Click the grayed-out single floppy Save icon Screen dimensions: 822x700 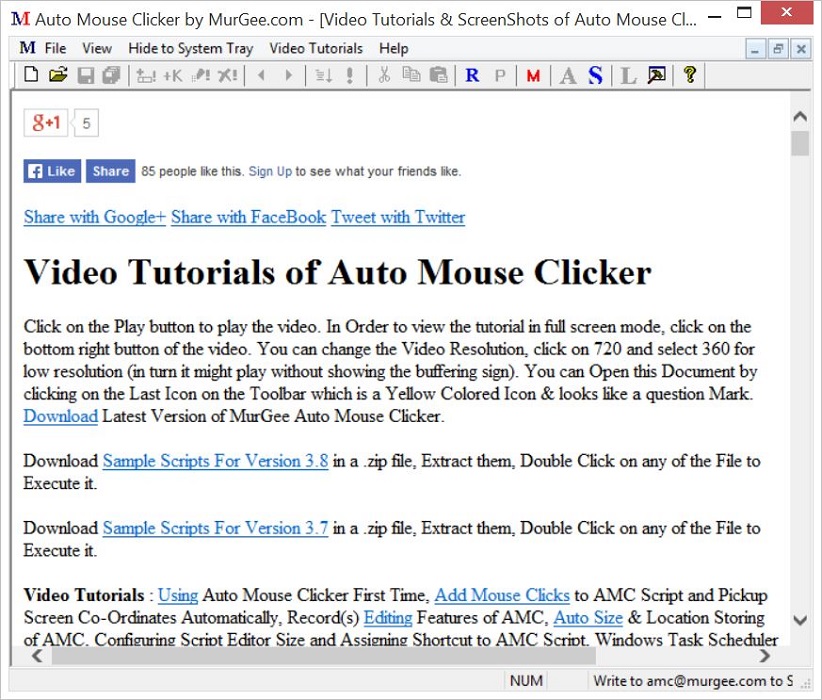(x=86, y=76)
